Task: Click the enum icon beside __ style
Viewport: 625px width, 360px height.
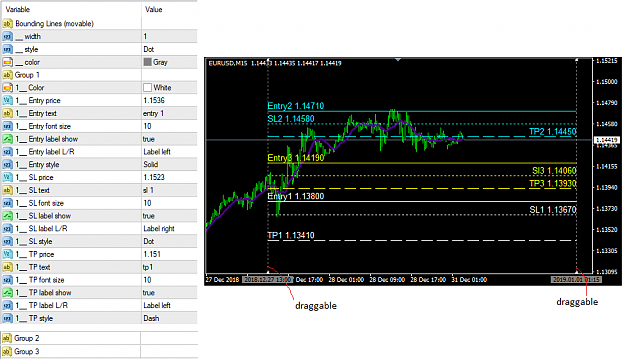Action: [8, 49]
